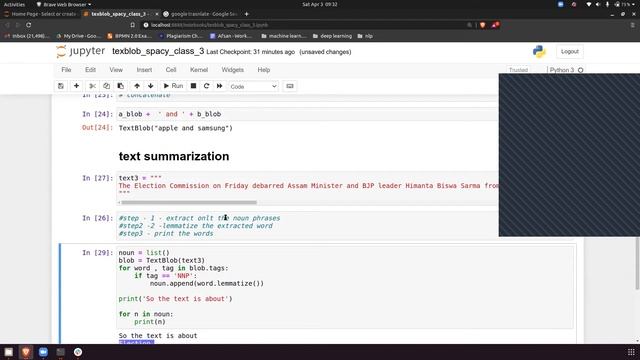Open the Brave Rewards icon
This screenshot has height=360, width=640.
(495, 25)
